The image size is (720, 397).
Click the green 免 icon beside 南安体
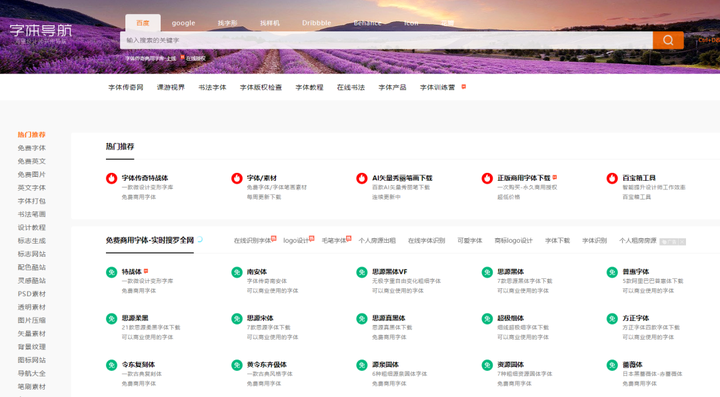pos(236,272)
